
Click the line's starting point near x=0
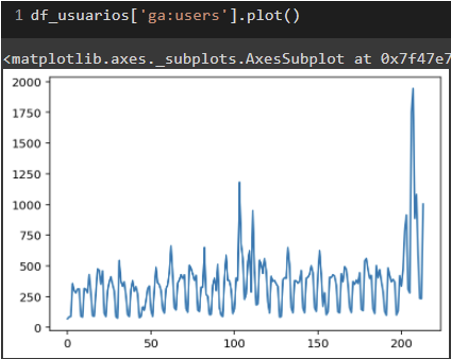coord(67,319)
